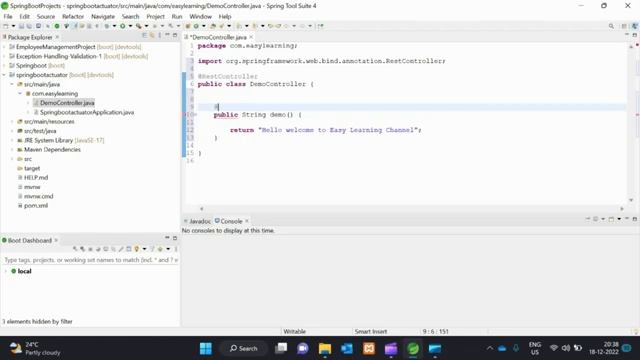Collapse the com.easylearning package
Image resolution: width=640 pixels, height=360 pixels.
[20, 94]
